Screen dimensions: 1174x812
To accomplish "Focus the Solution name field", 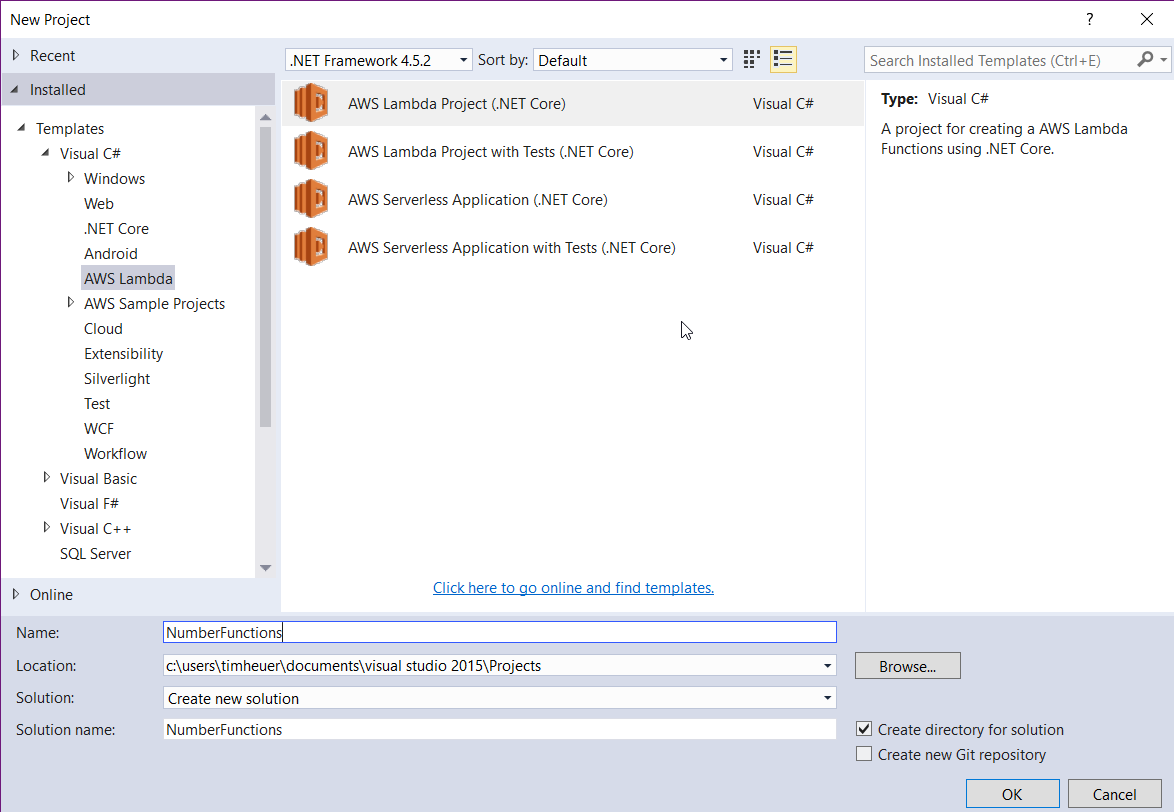I will click(x=499, y=730).
